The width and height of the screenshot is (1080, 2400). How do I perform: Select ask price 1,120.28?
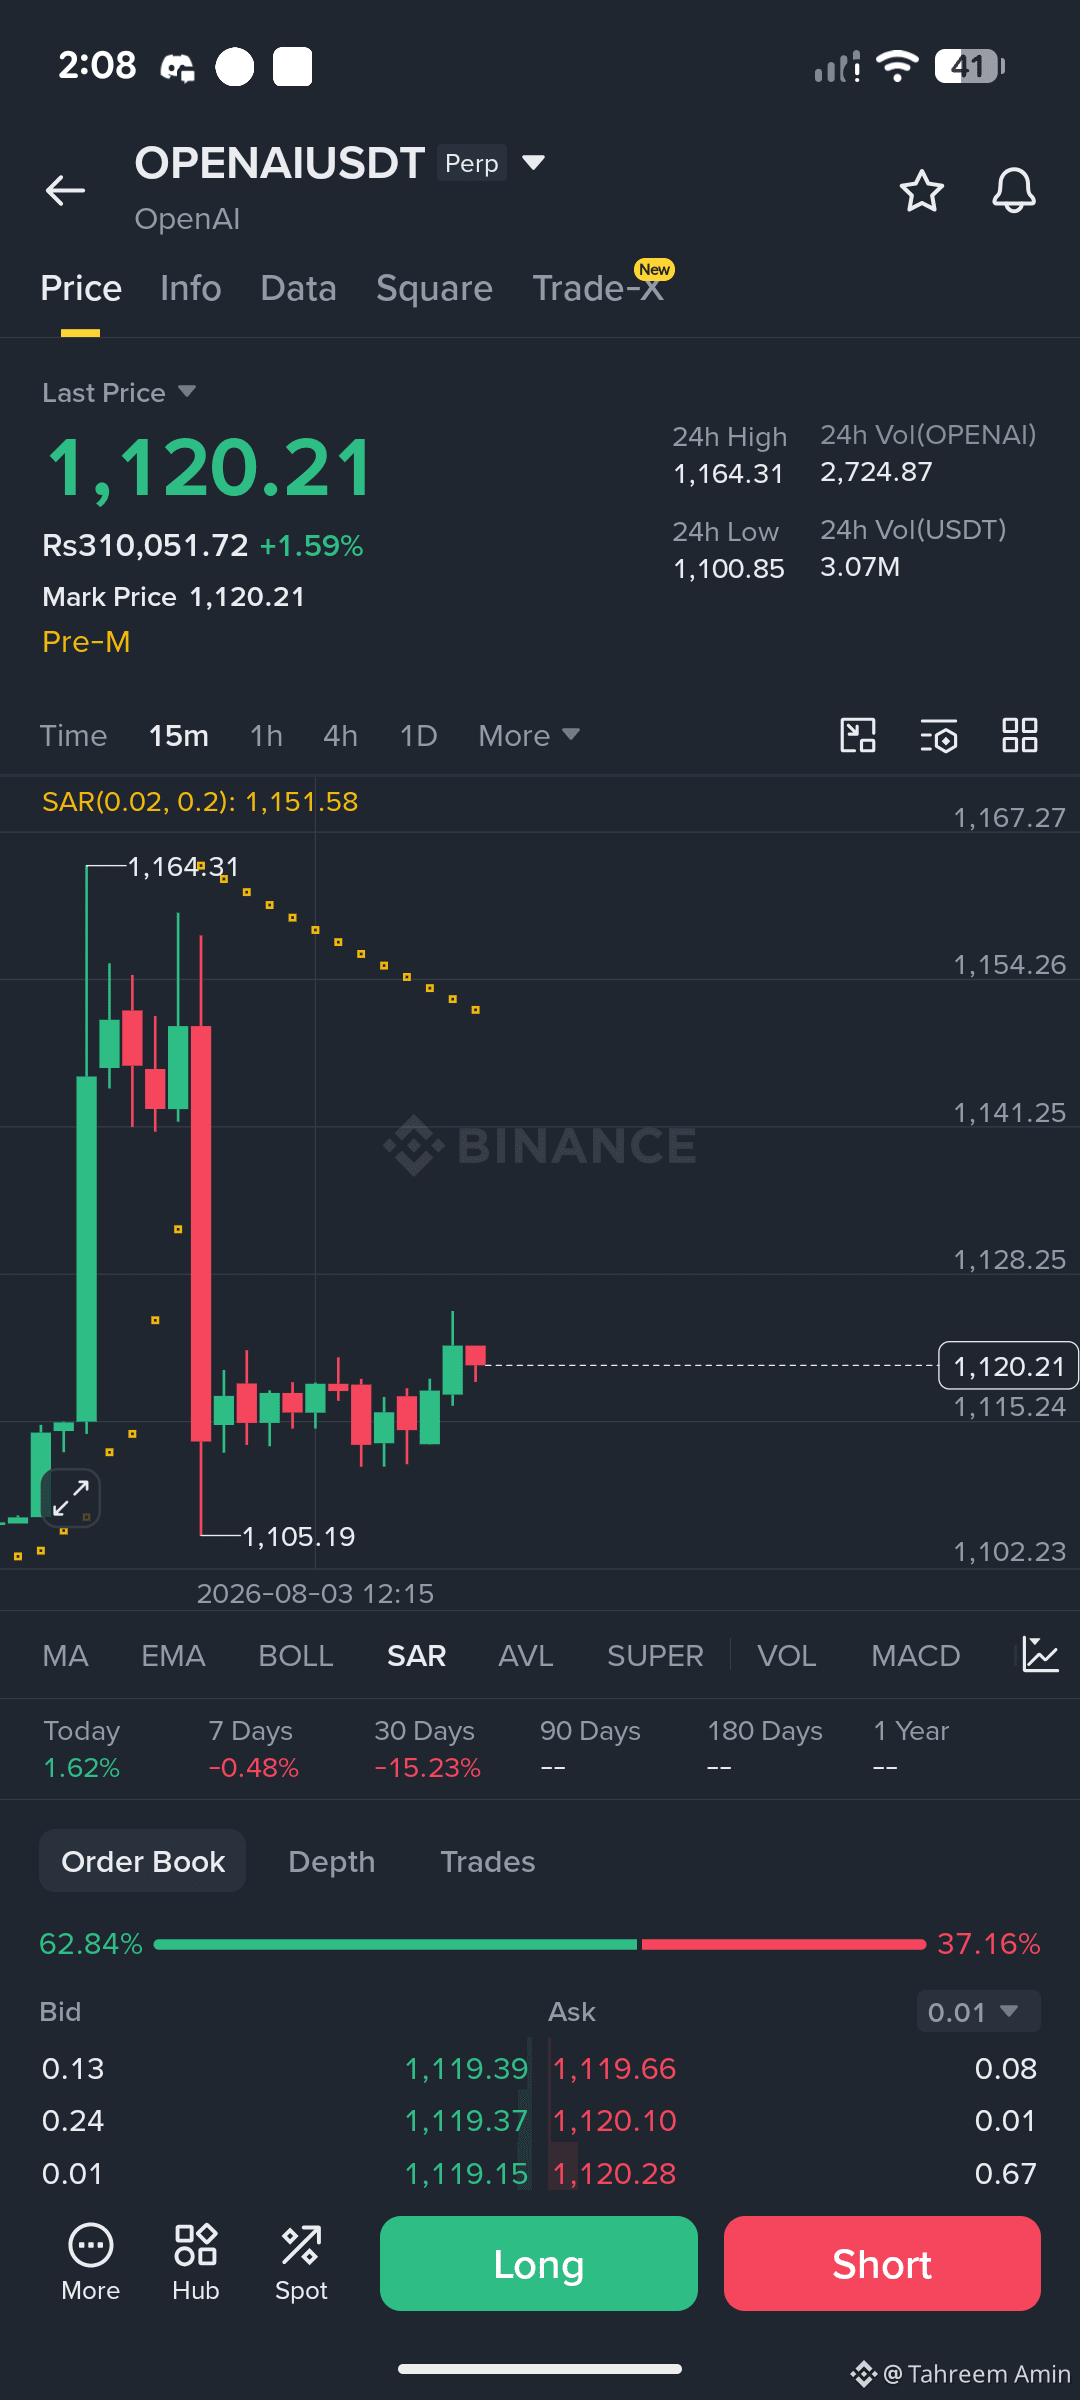[x=614, y=2174]
